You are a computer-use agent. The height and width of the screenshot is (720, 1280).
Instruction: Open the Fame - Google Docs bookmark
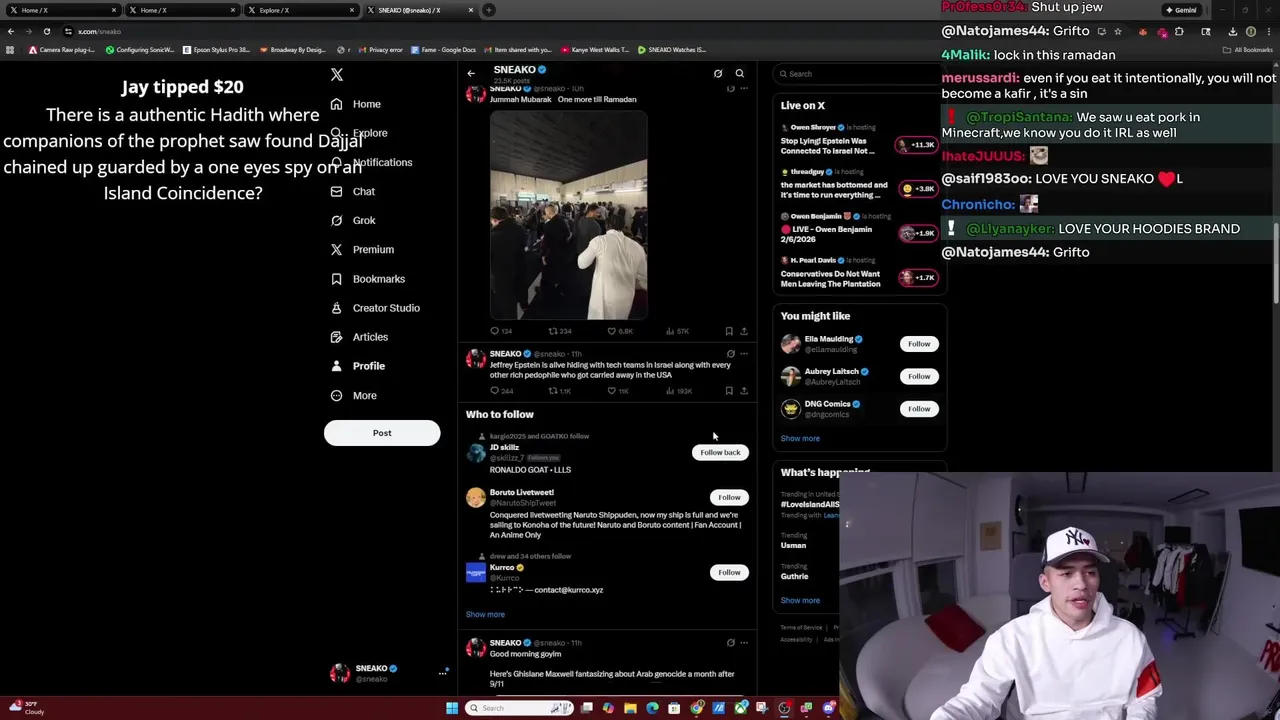point(446,50)
